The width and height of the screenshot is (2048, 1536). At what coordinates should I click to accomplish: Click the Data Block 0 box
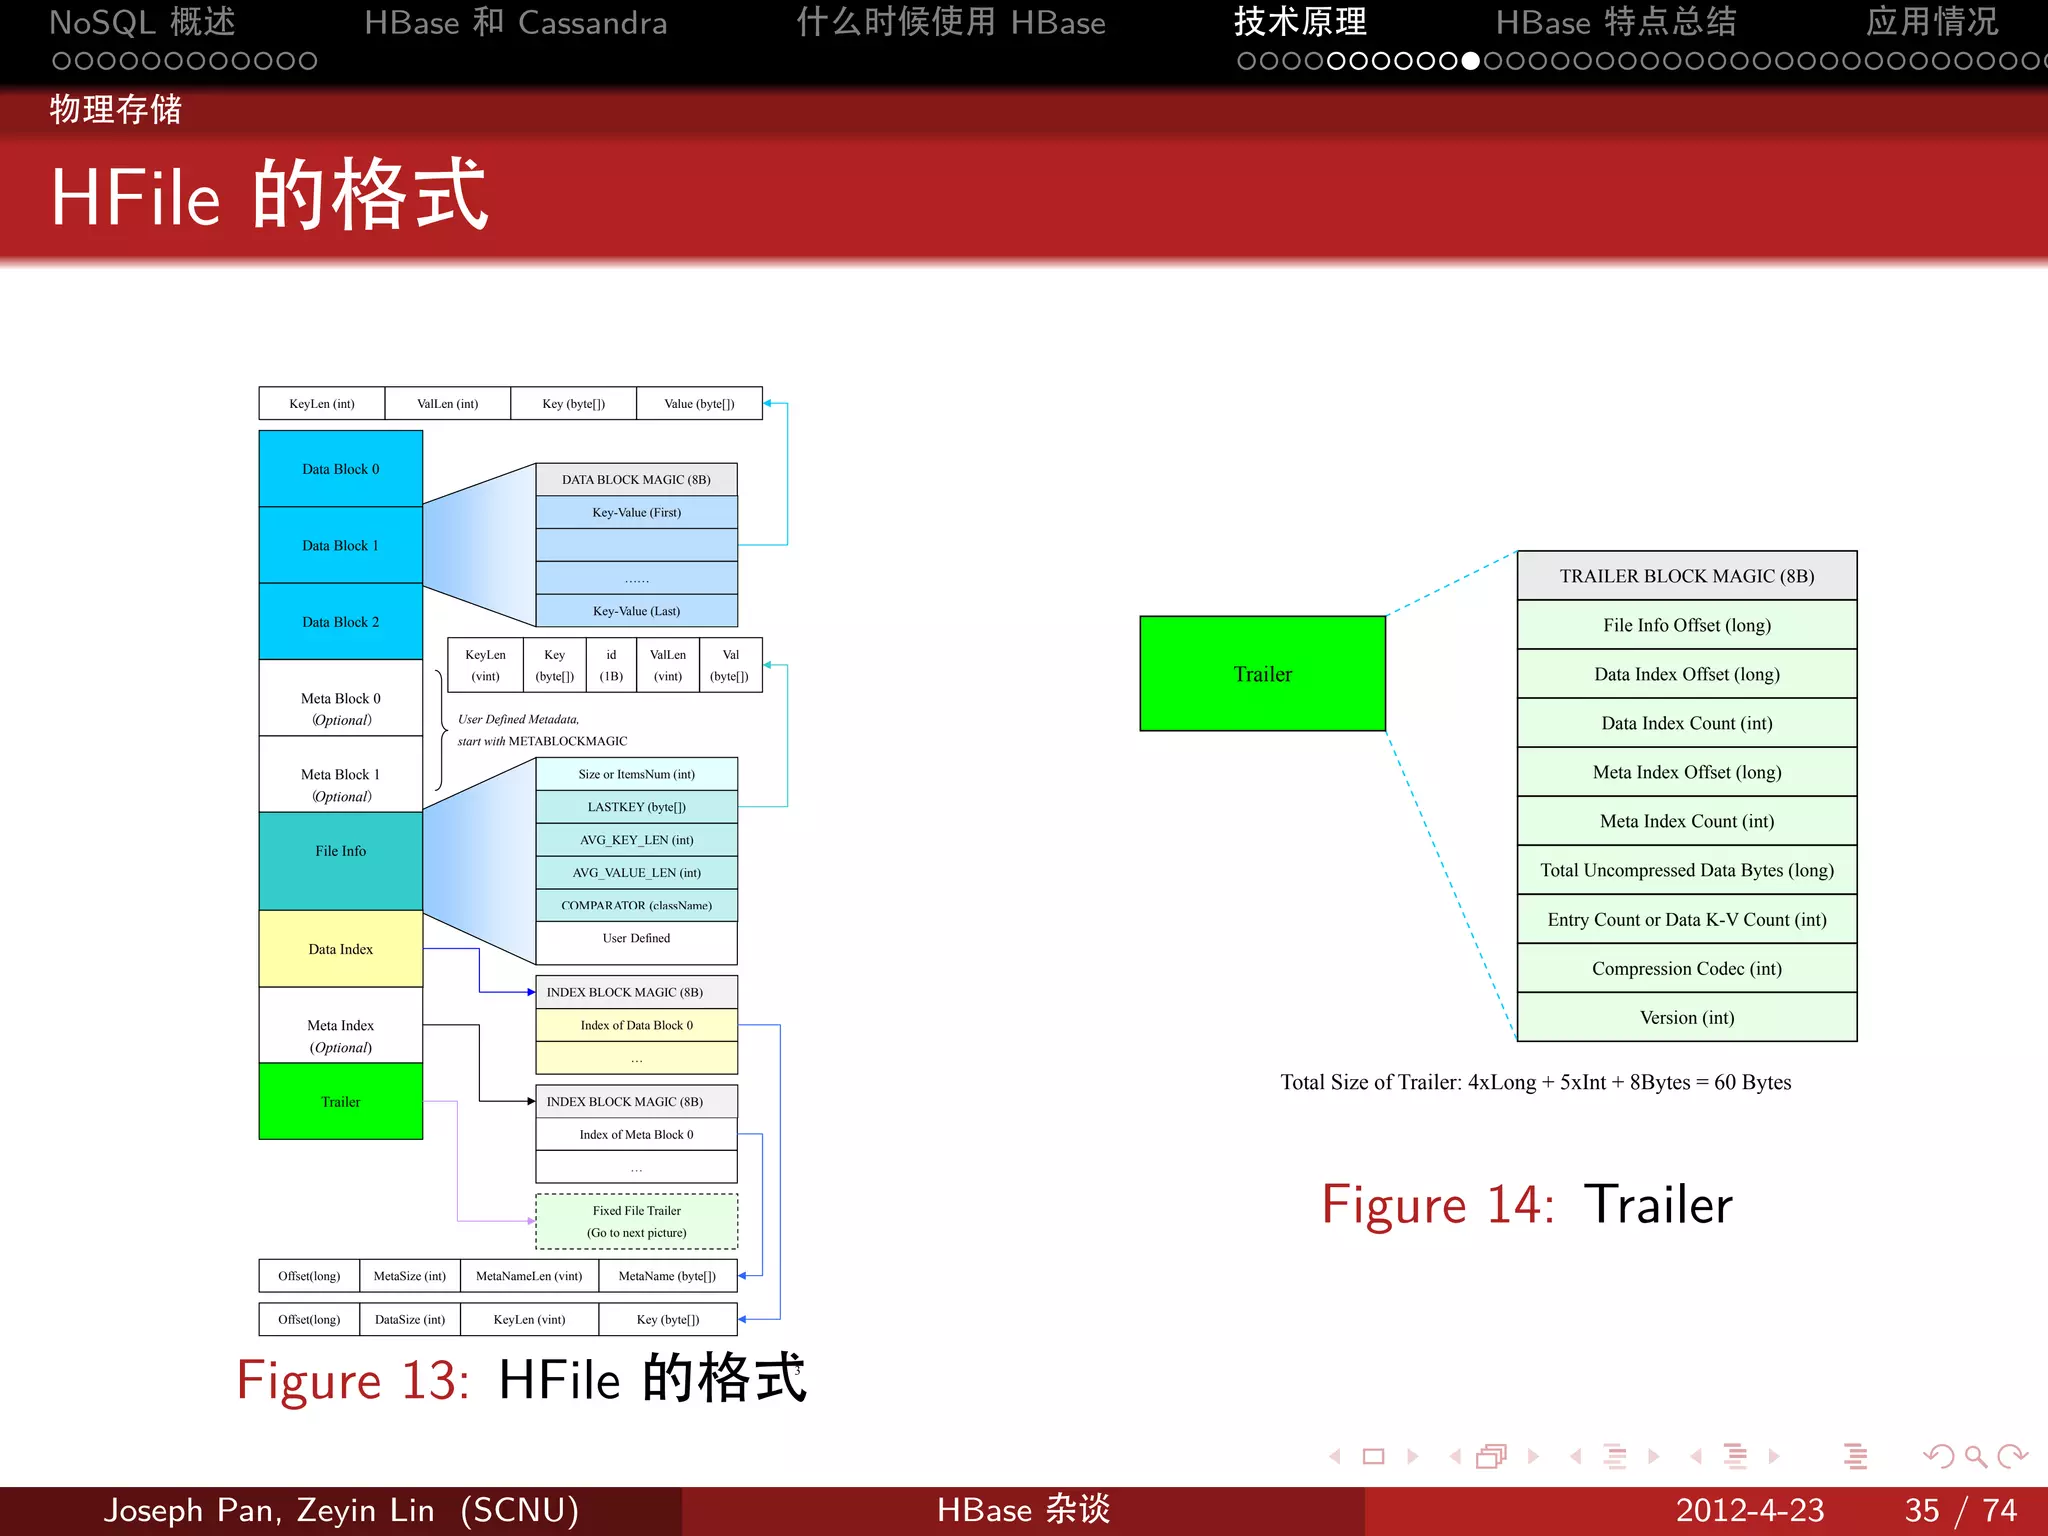click(341, 469)
